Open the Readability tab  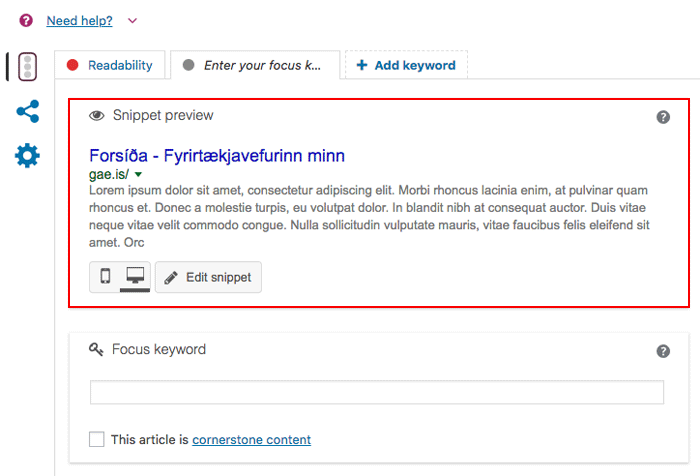[x=110, y=66]
